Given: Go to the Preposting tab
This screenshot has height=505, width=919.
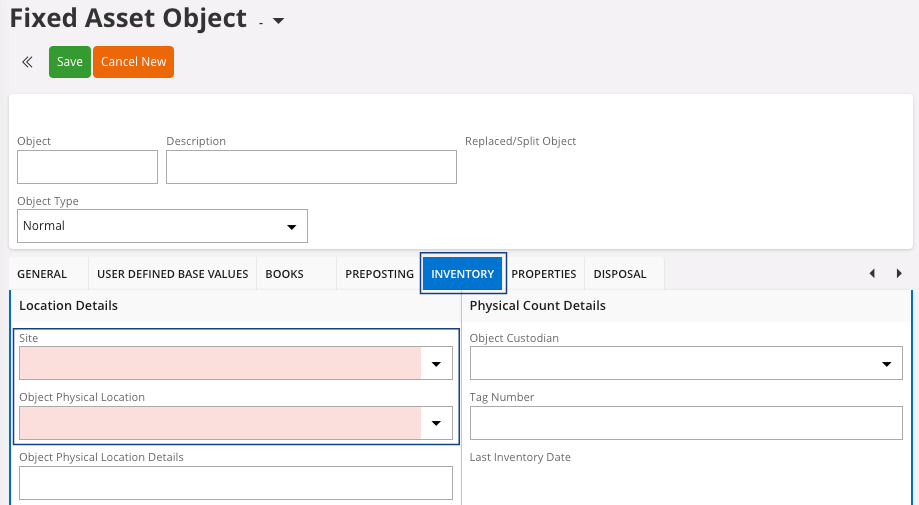Looking at the screenshot, I should pyautogui.click(x=379, y=274).
